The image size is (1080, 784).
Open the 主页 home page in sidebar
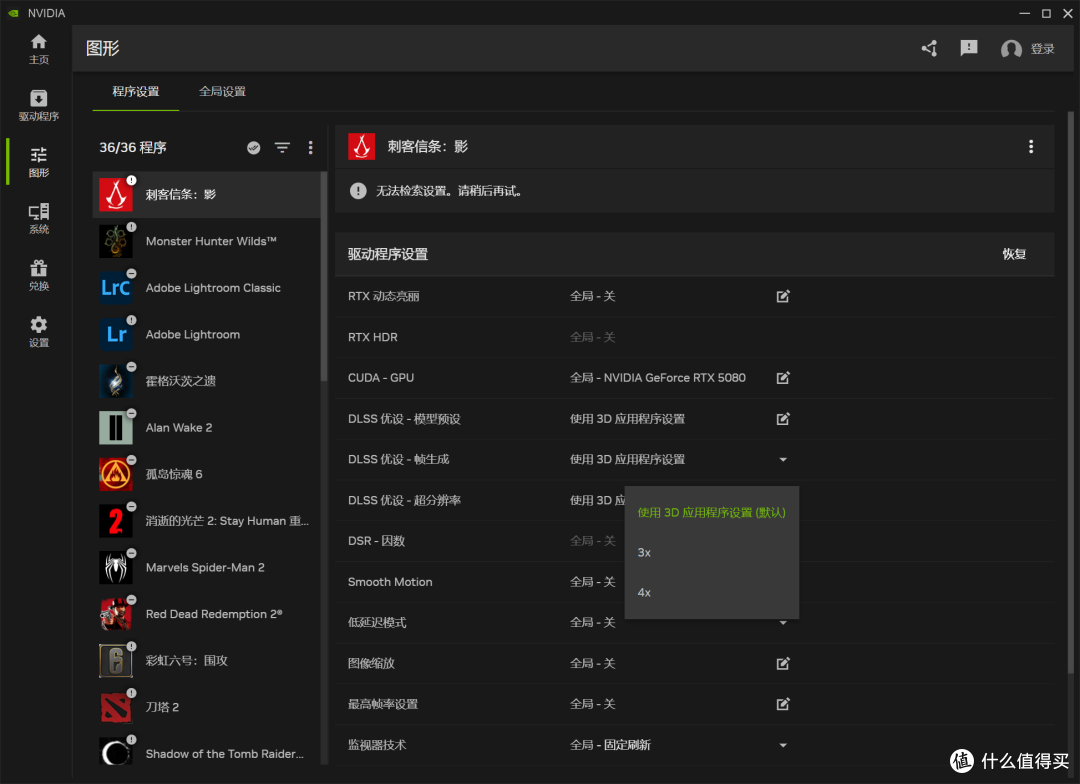(39, 49)
